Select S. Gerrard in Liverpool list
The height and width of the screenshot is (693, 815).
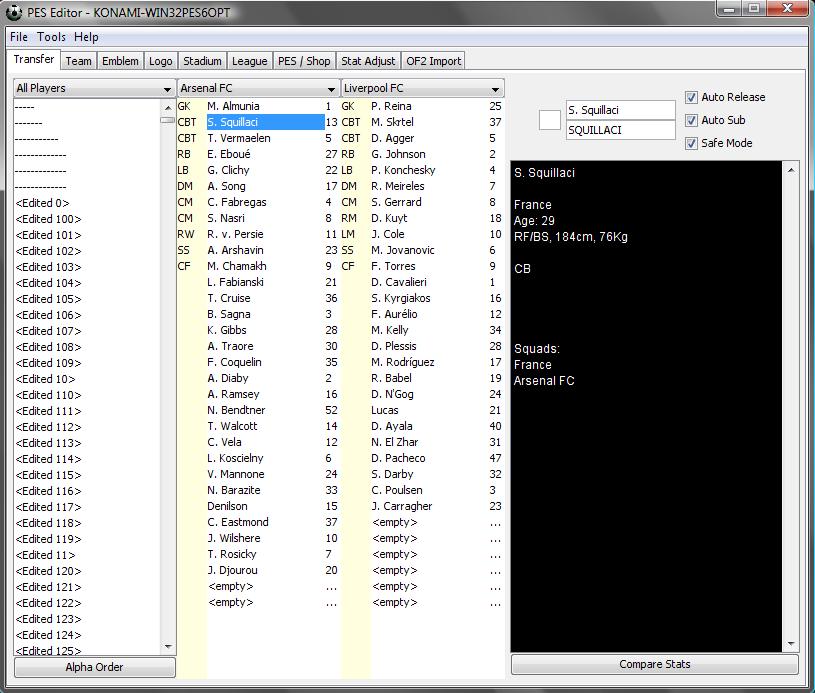click(x=422, y=202)
